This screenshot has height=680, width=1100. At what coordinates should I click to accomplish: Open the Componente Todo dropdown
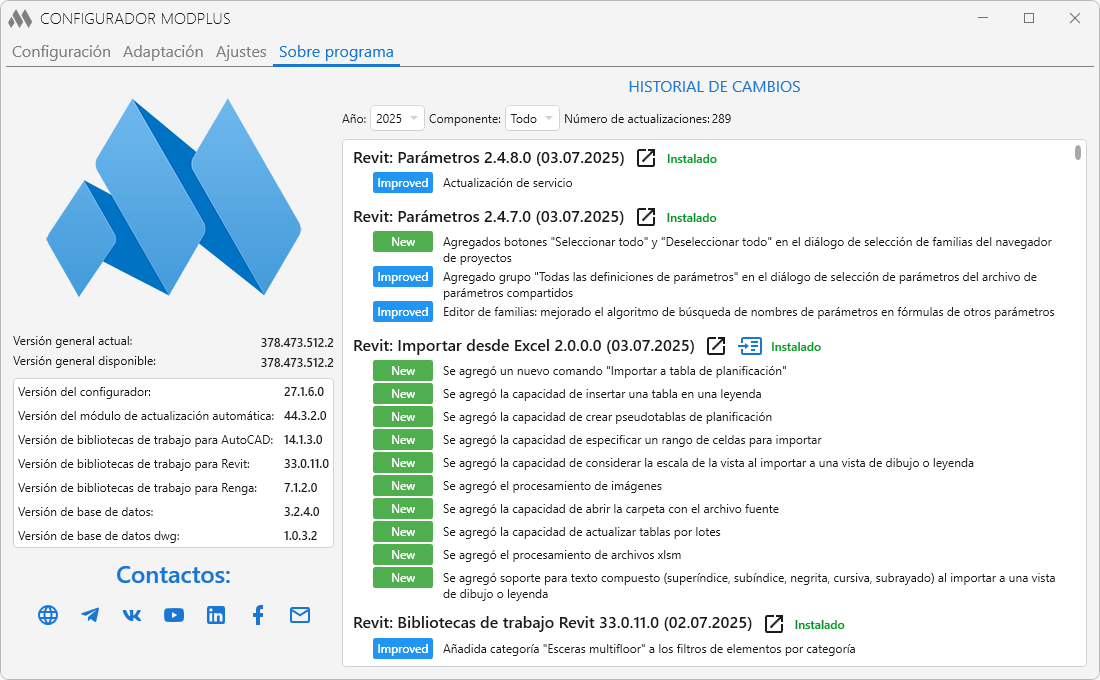point(532,119)
